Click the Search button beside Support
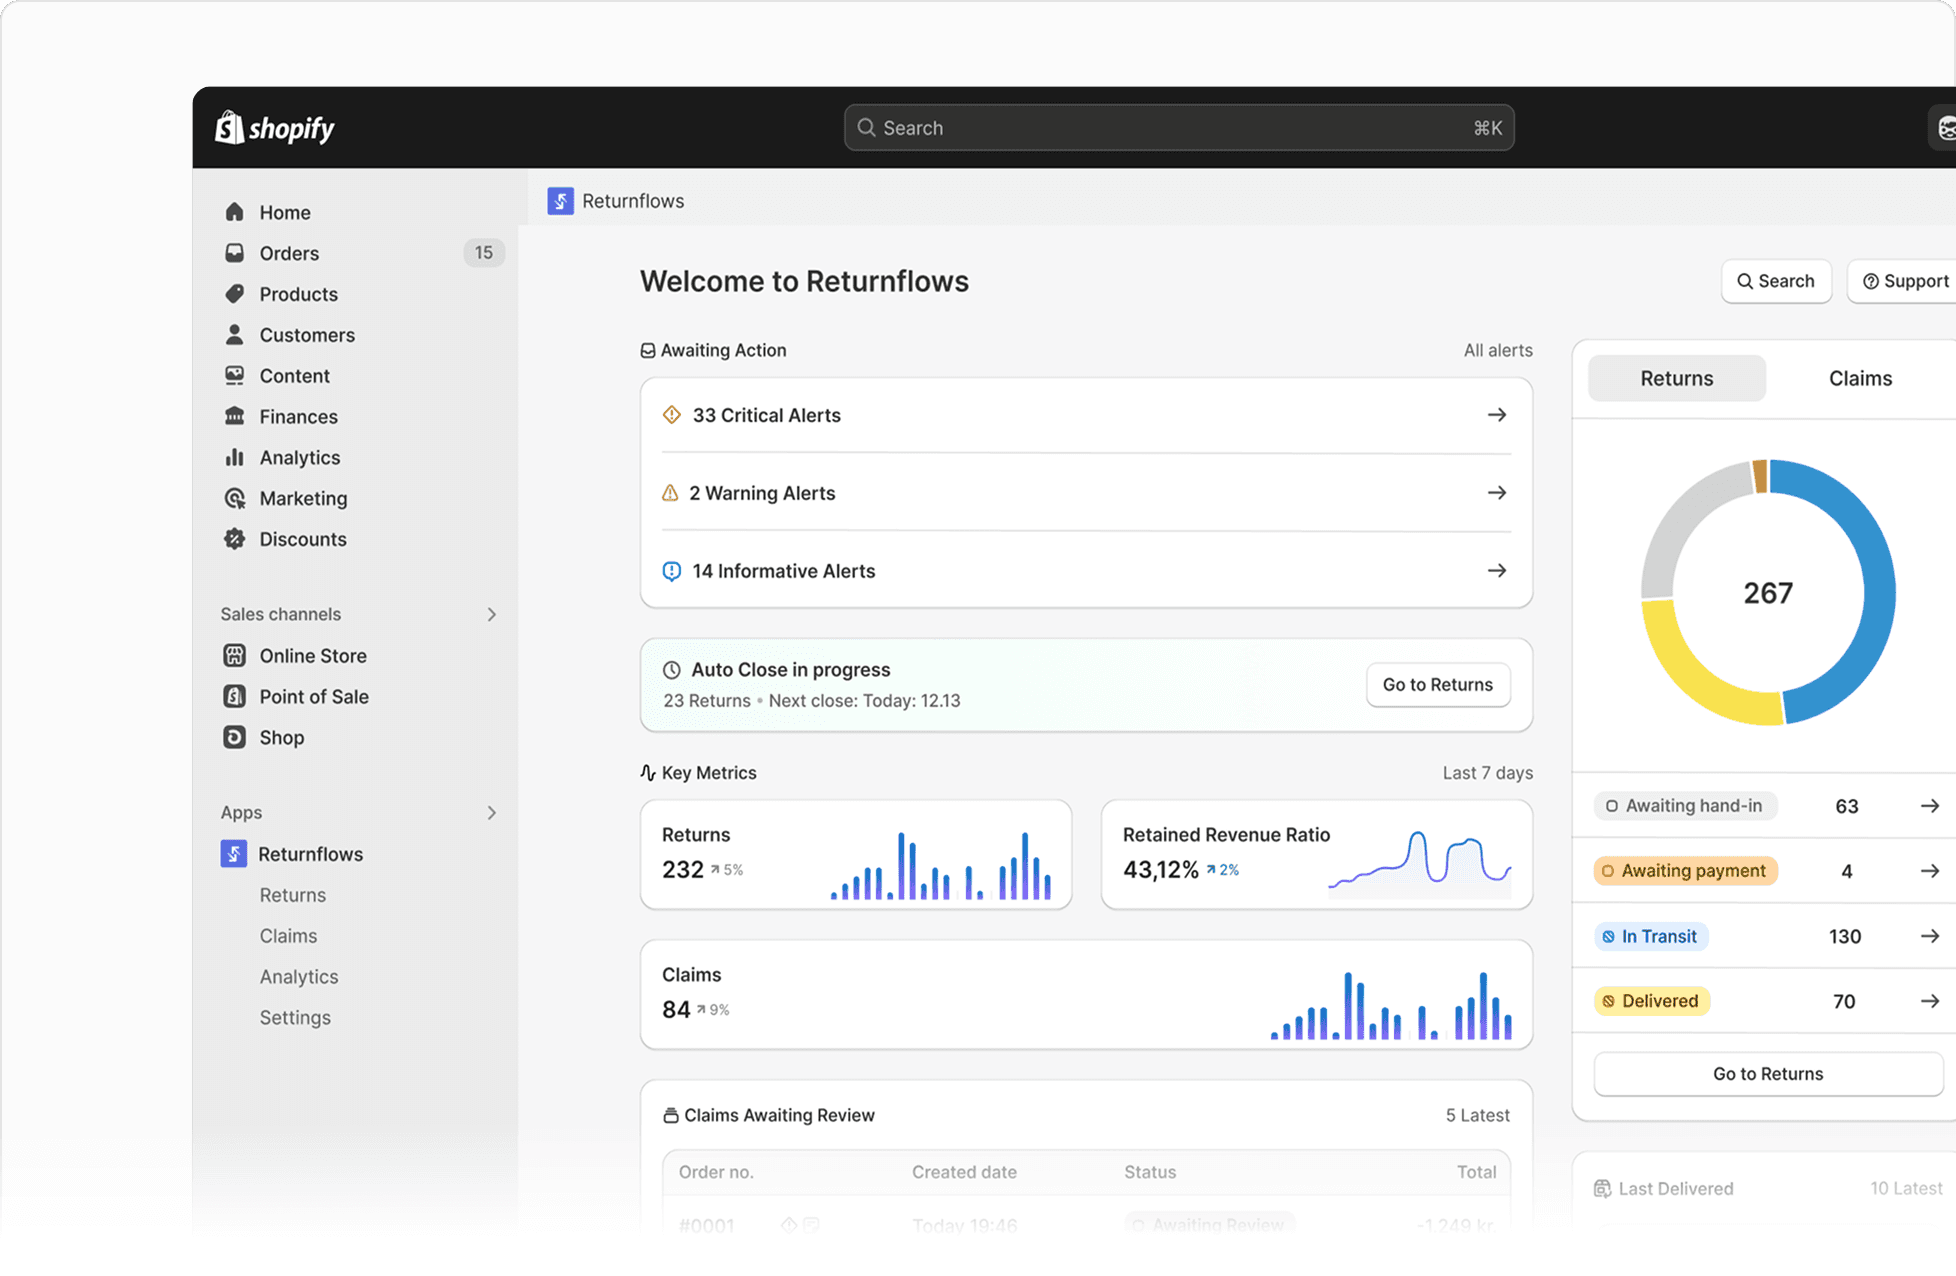The height and width of the screenshot is (1276, 1956). pos(1776,282)
